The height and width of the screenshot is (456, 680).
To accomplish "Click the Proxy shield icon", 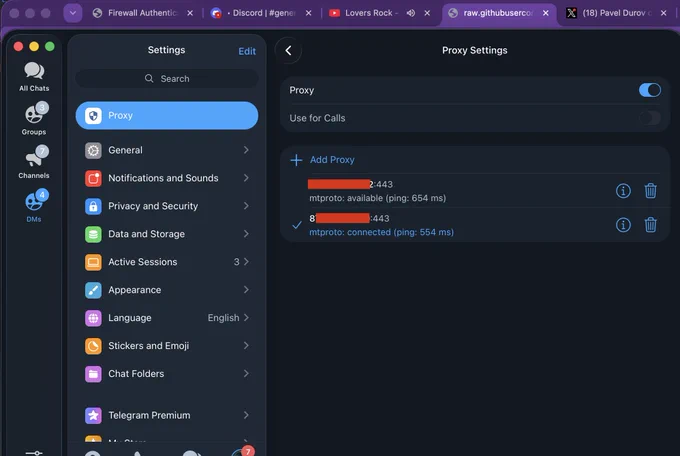I will click(93, 115).
